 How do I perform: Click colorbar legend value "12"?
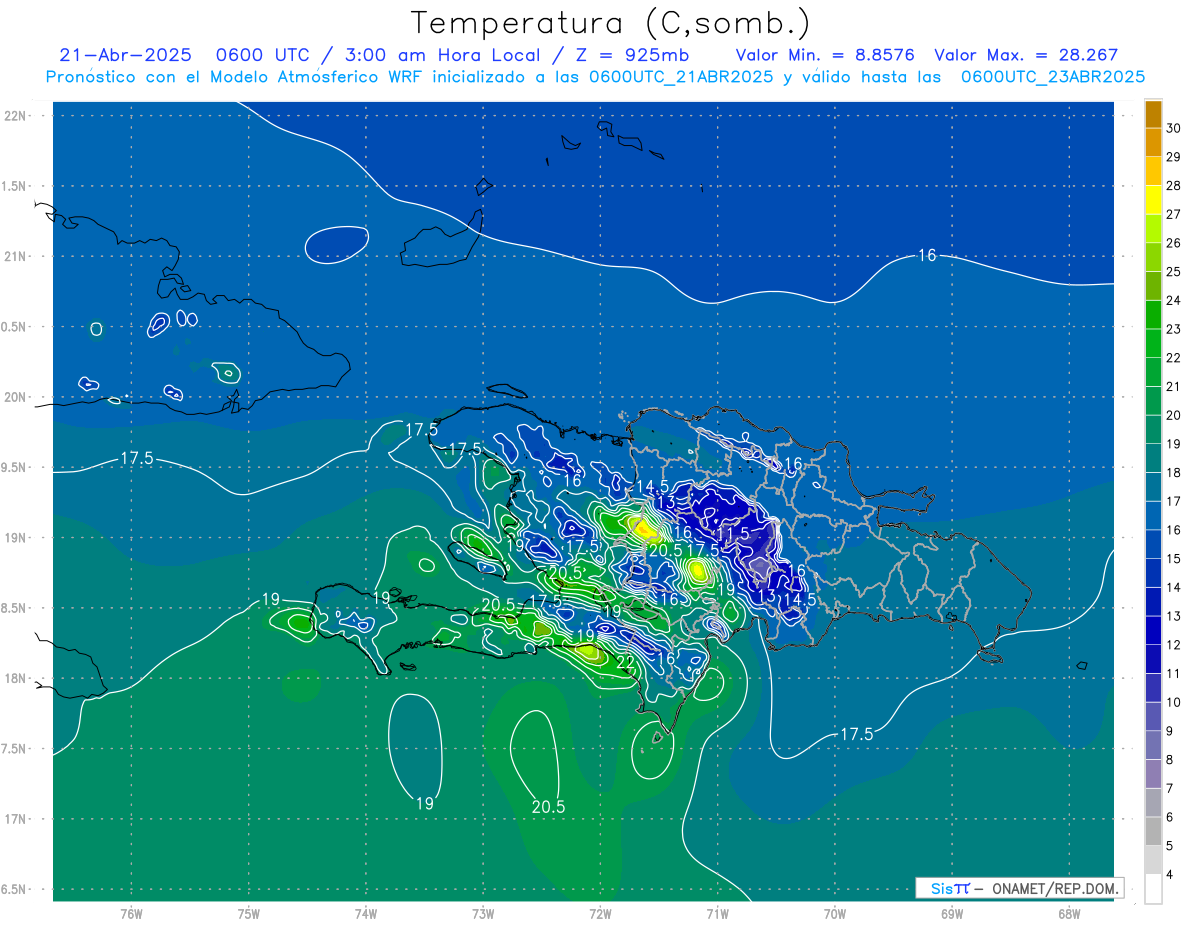[x=1173, y=645]
